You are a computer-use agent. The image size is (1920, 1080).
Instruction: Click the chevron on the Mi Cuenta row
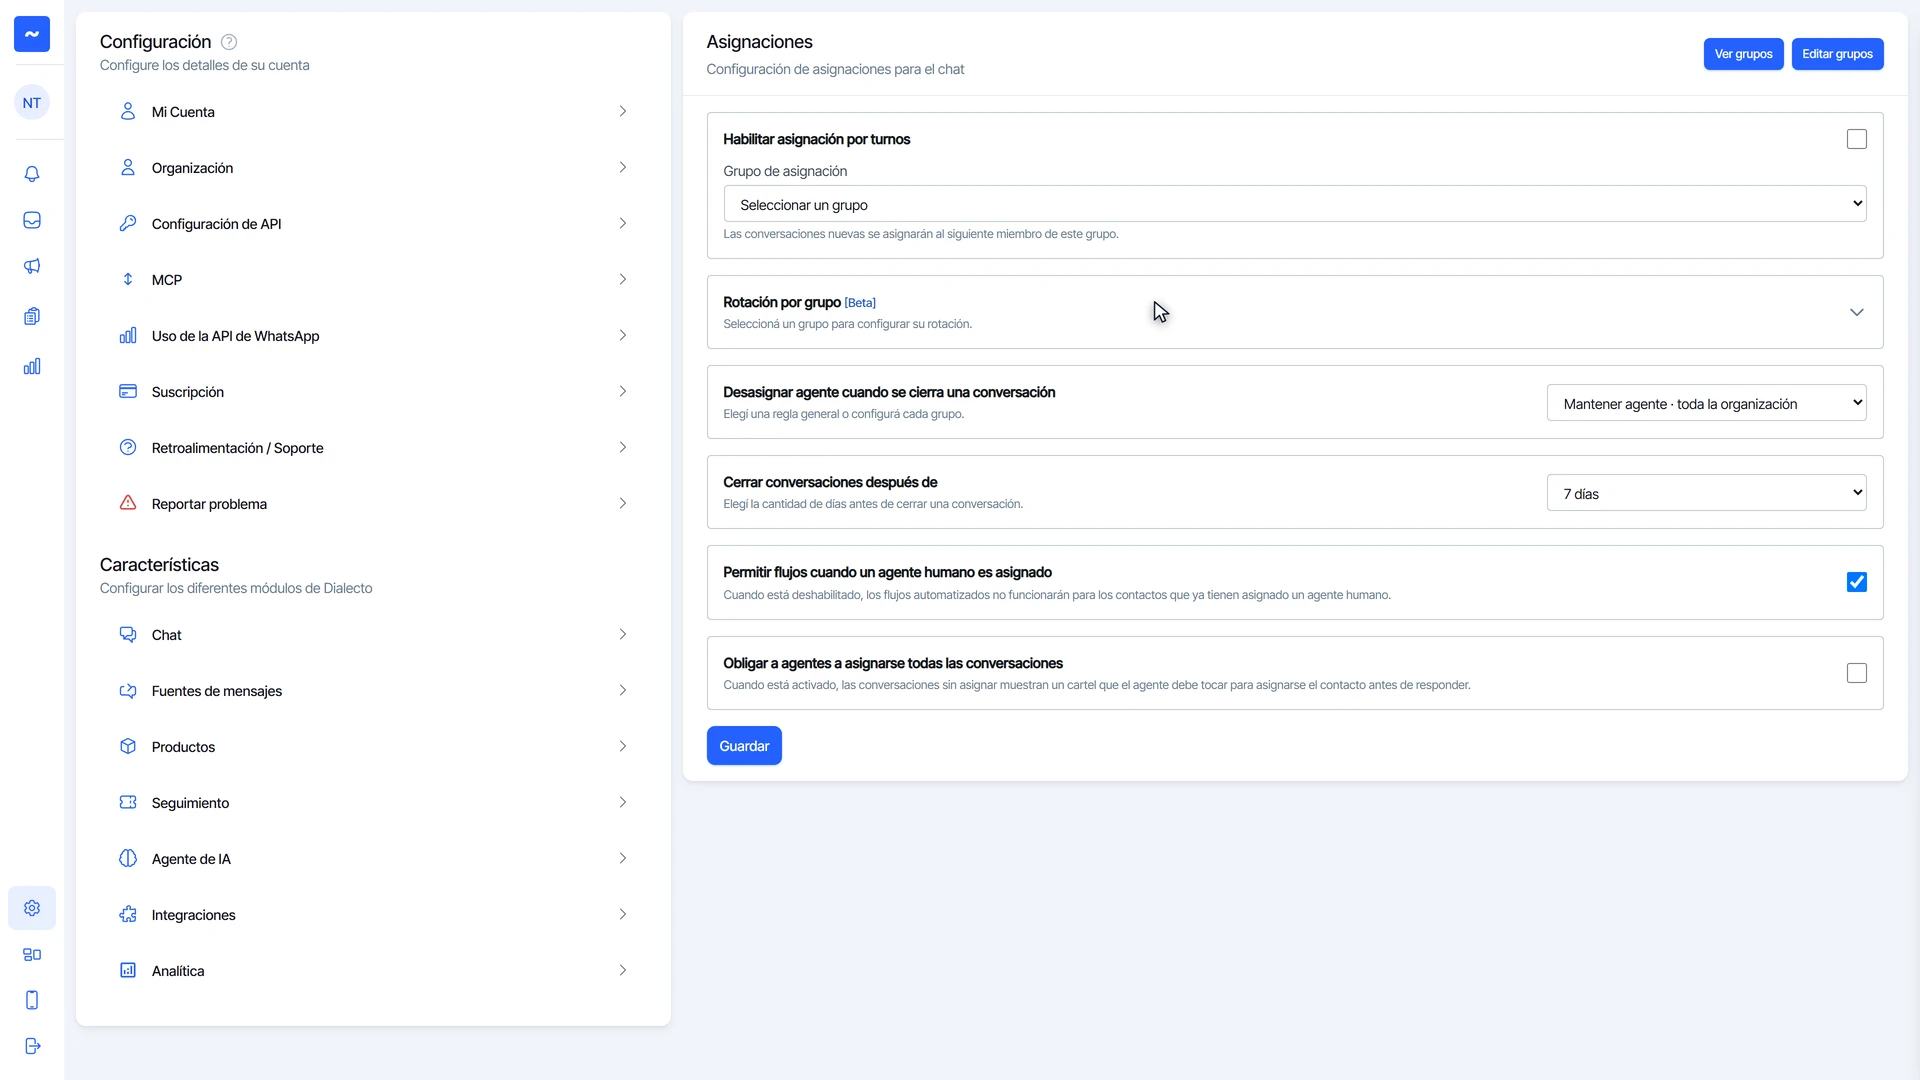point(622,111)
